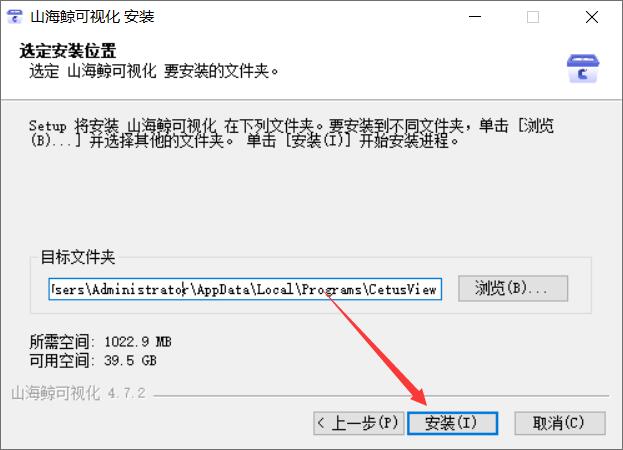Close the 山海鲸可视化 setup window
This screenshot has width=623, height=450.
pos(592,17)
